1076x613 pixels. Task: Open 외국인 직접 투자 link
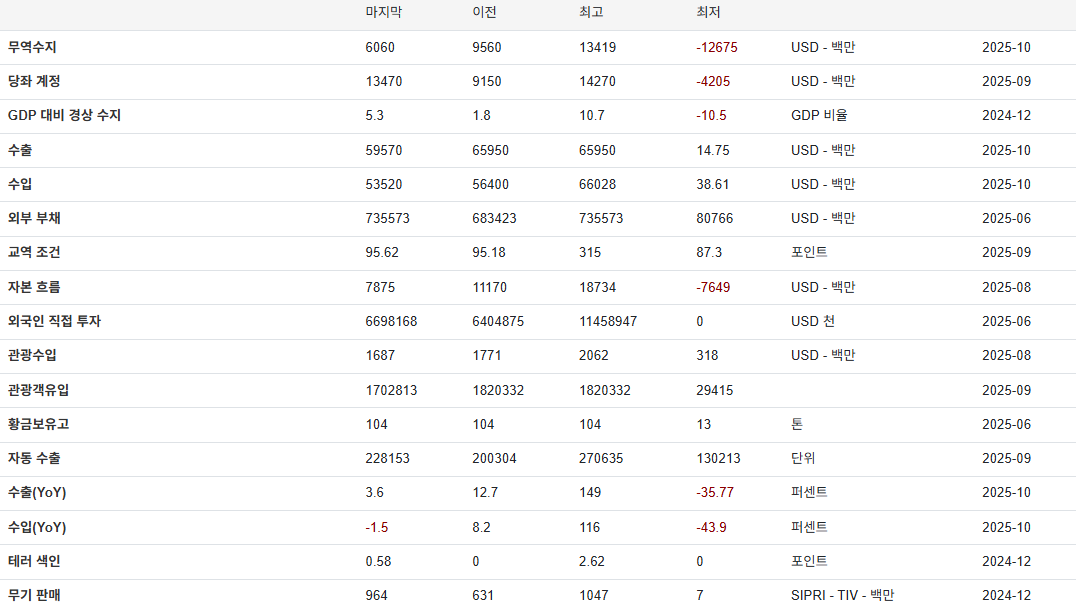point(54,321)
